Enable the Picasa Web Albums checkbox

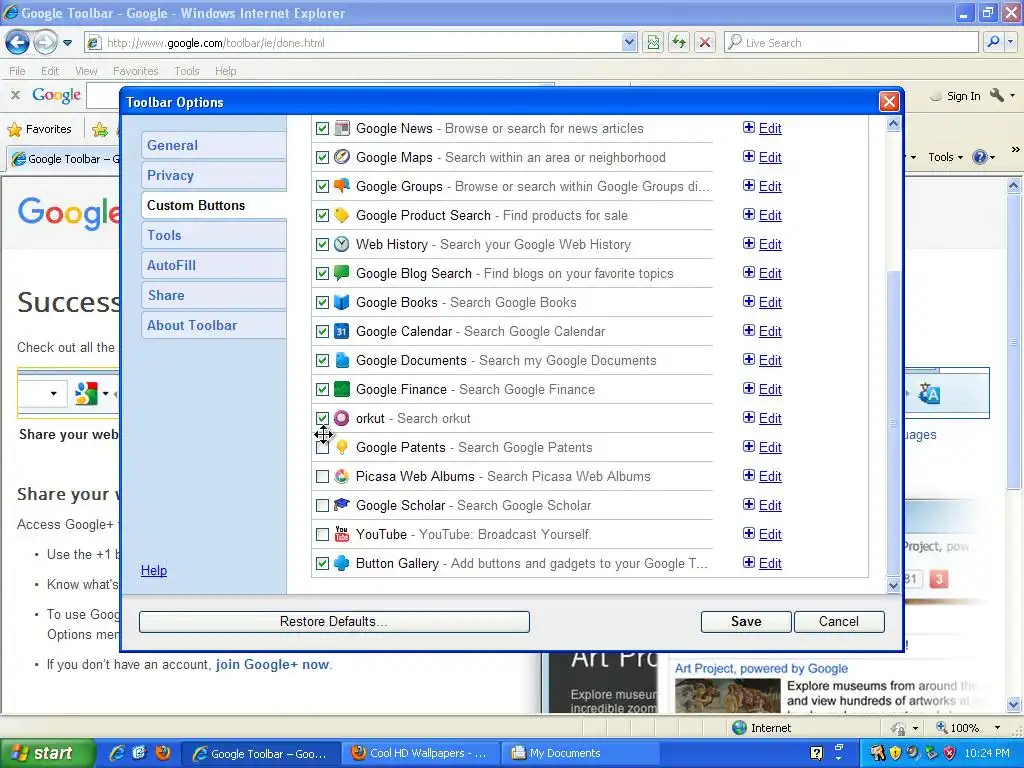322,476
